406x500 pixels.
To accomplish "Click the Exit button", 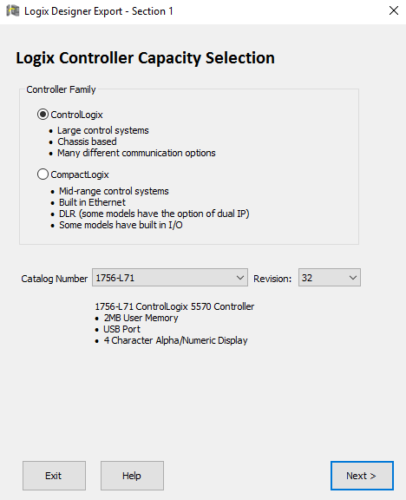I will click(54, 476).
